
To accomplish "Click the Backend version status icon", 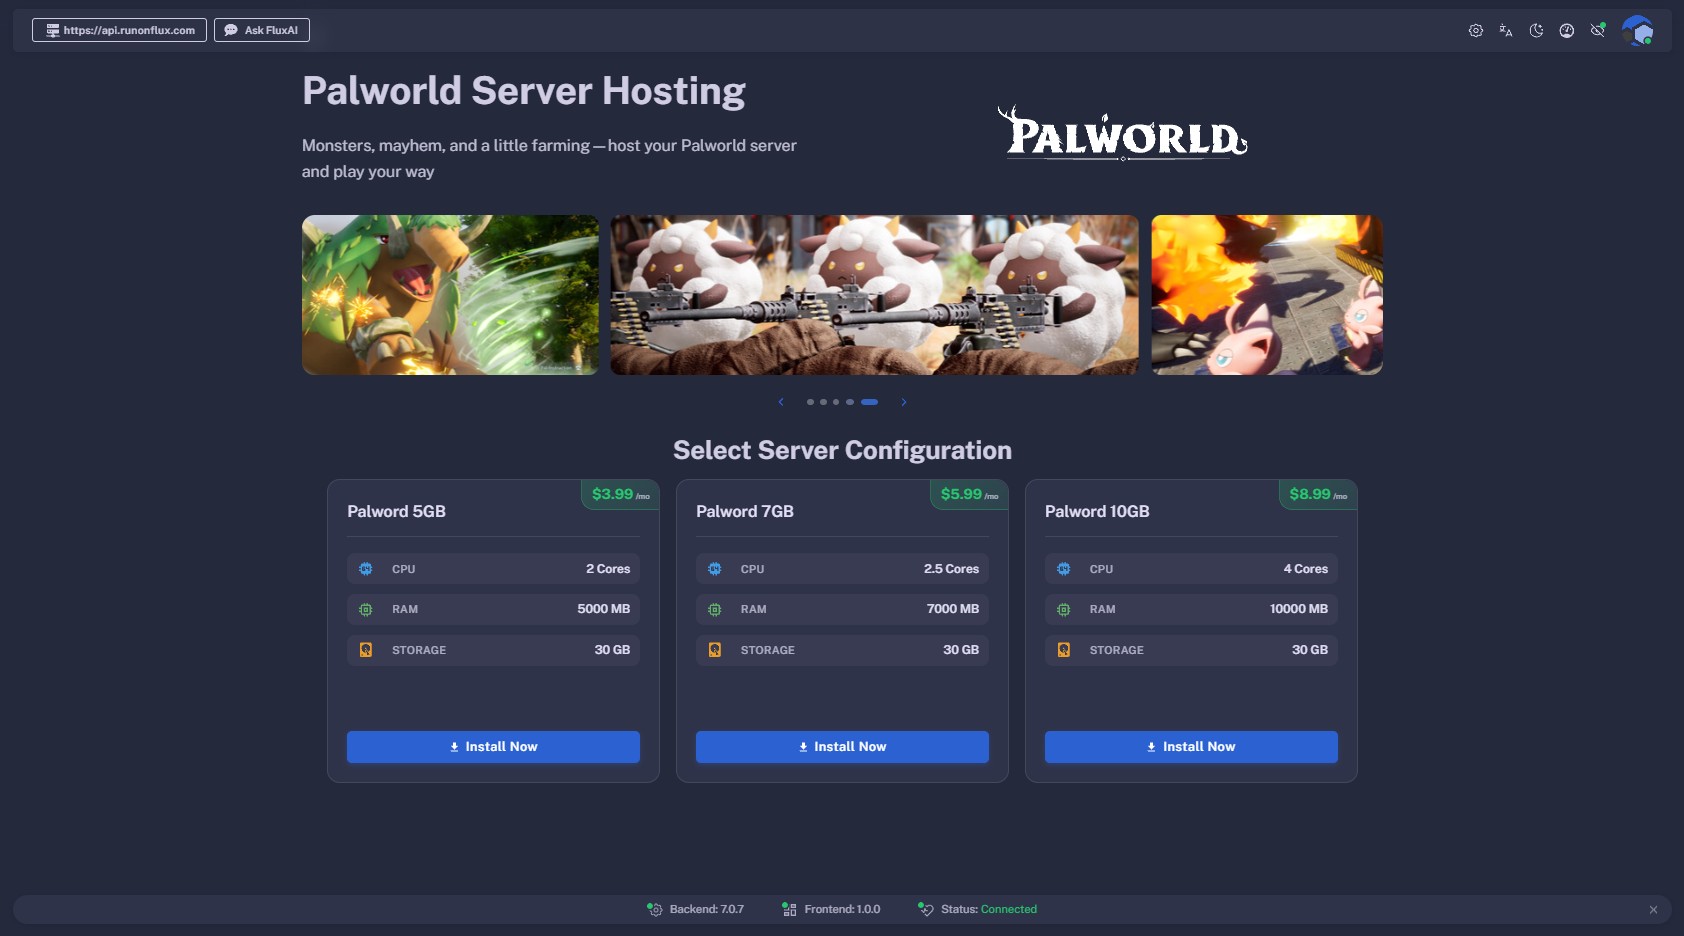I will pos(655,909).
